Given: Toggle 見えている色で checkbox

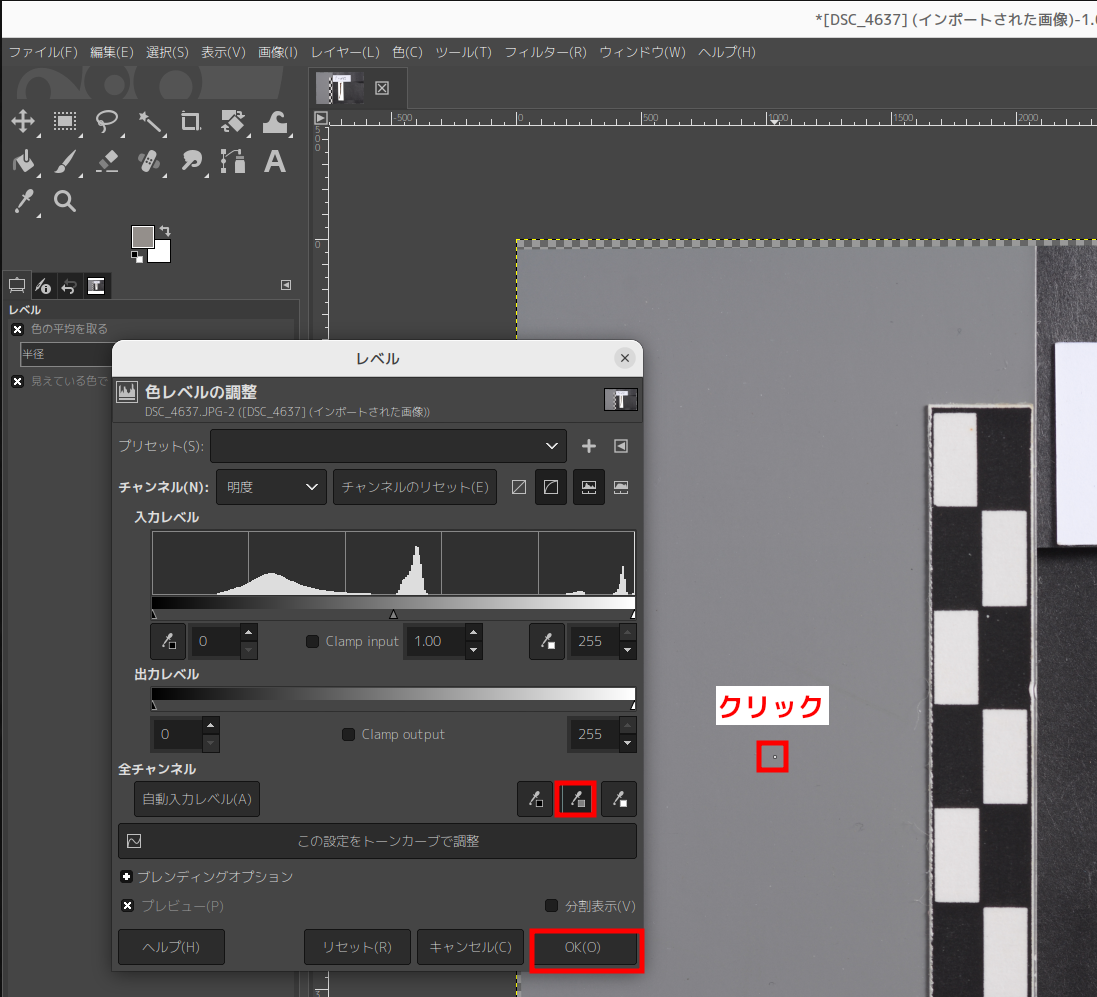Looking at the screenshot, I should pos(17,381).
